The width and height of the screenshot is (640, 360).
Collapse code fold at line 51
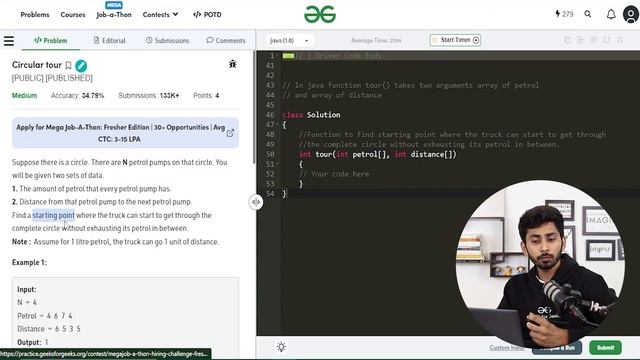(278, 164)
